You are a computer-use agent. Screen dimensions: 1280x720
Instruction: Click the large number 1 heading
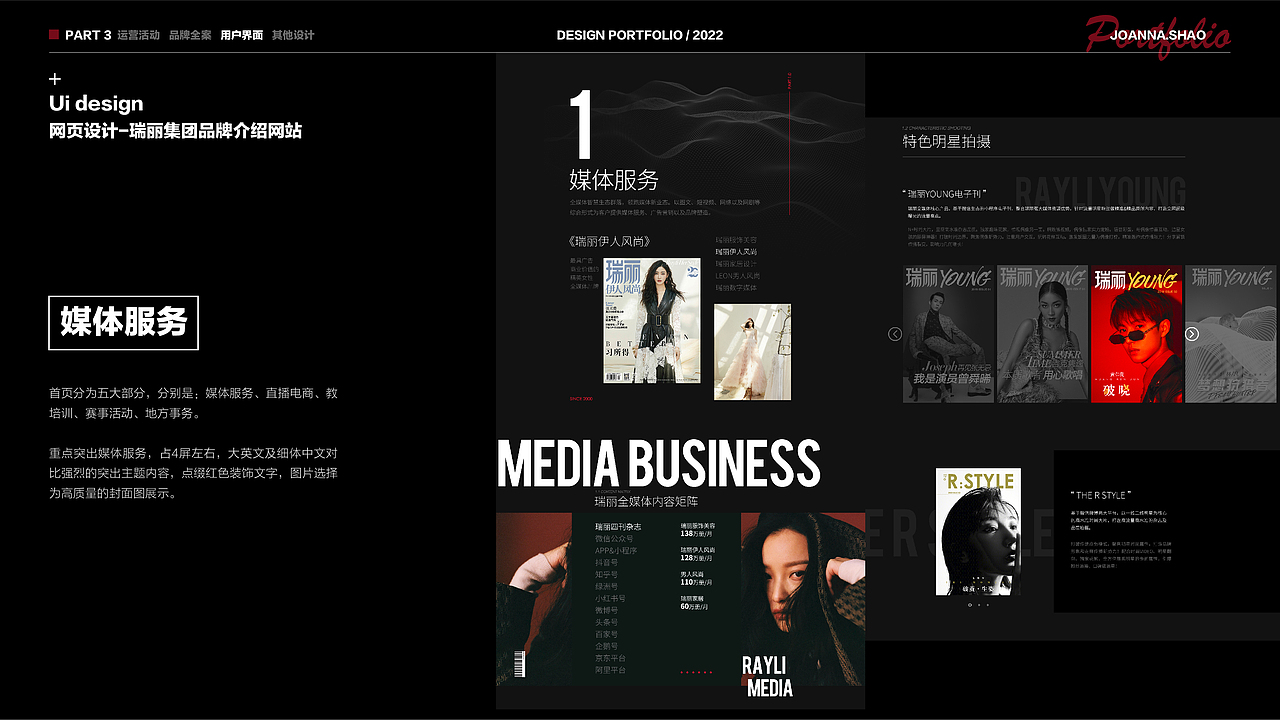[581, 125]
